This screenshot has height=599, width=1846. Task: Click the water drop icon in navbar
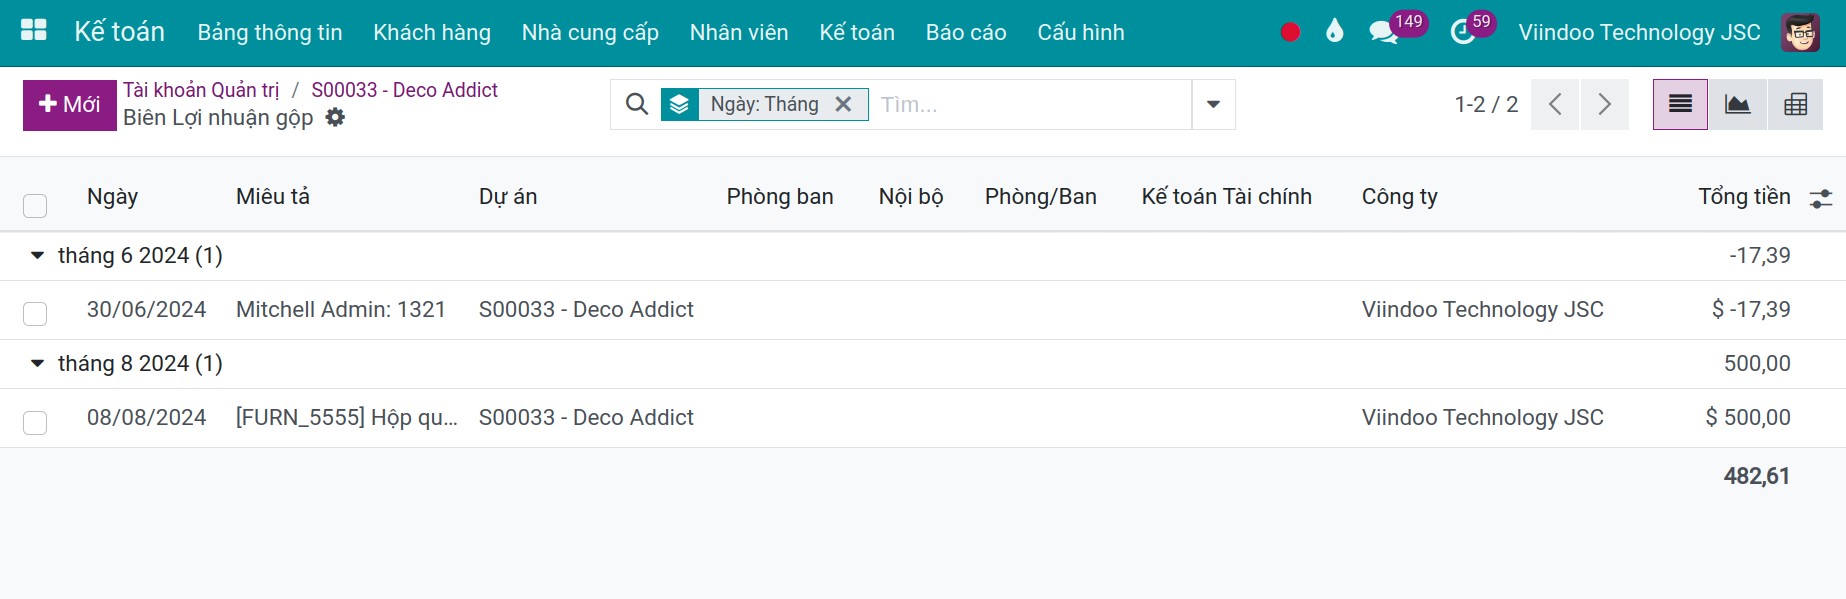point(1334,32)
